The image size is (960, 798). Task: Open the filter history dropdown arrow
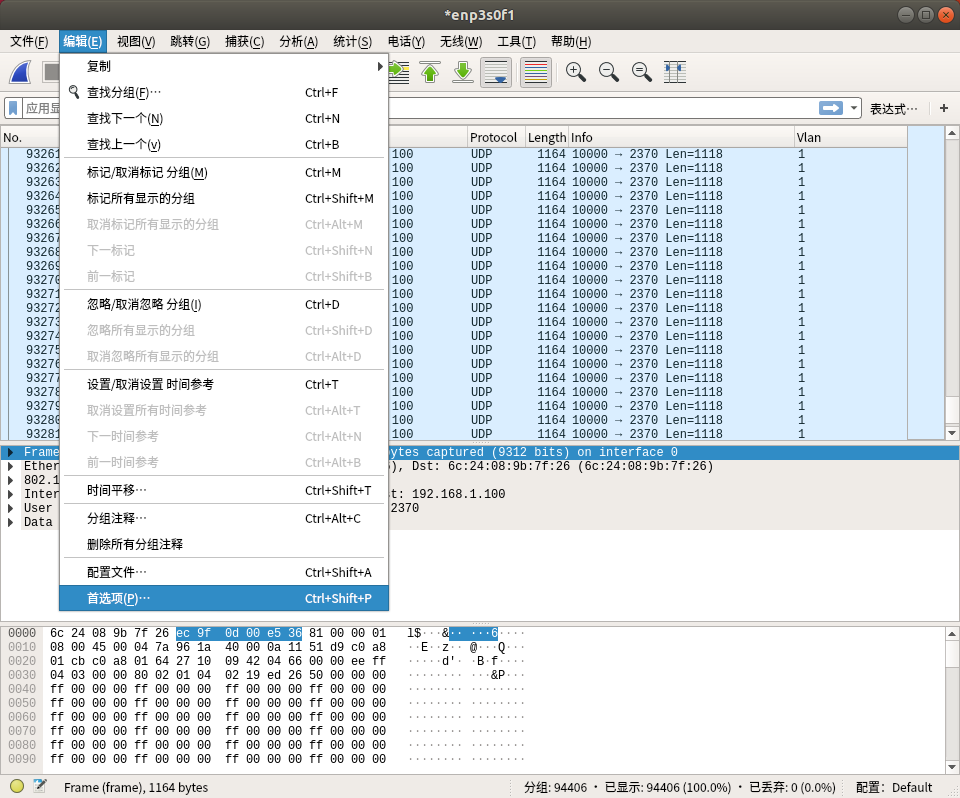(853, 108)
